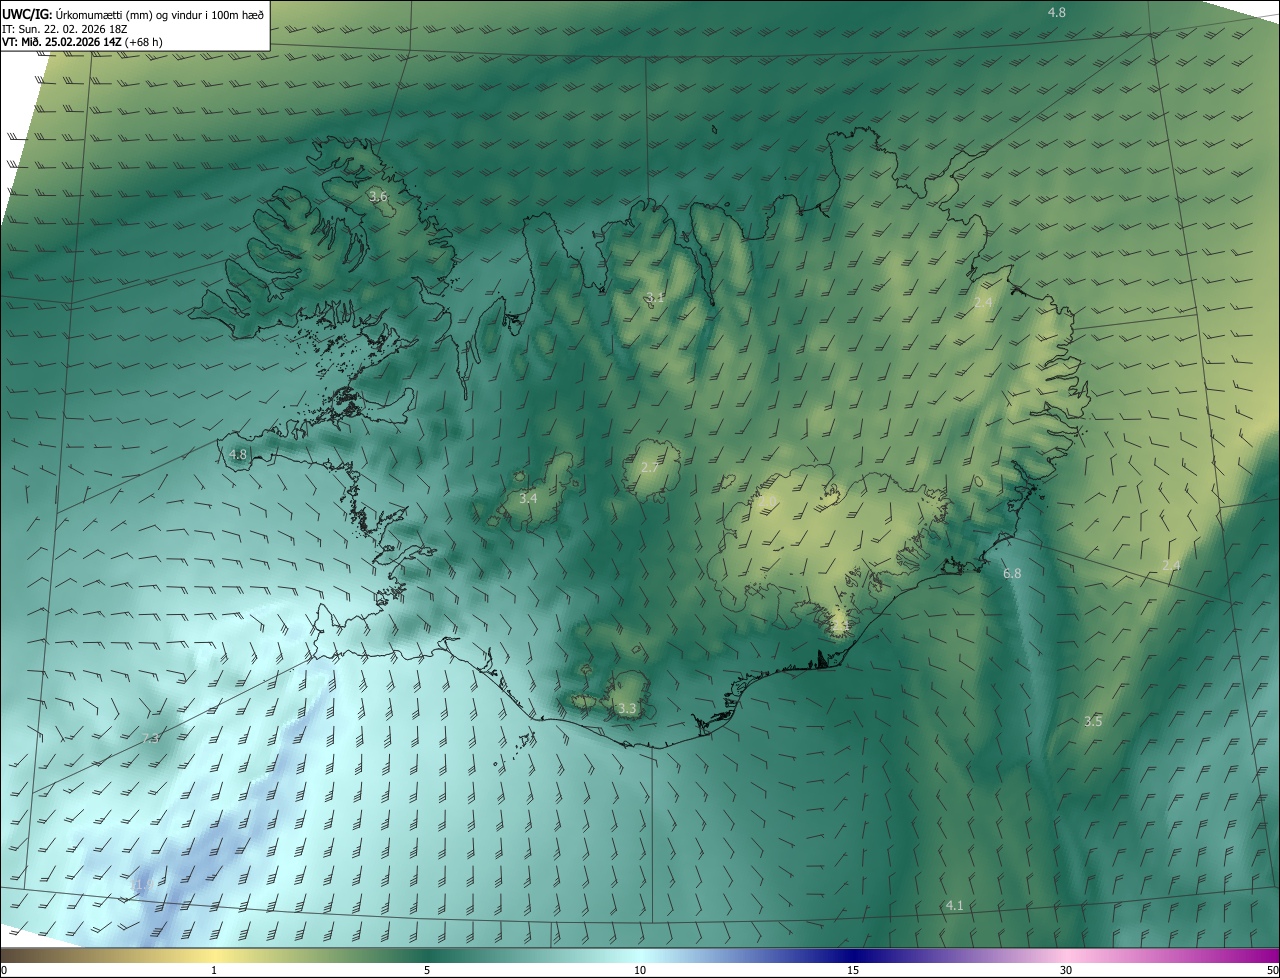Click the 30 tick on the color scale

point(1066,970)
